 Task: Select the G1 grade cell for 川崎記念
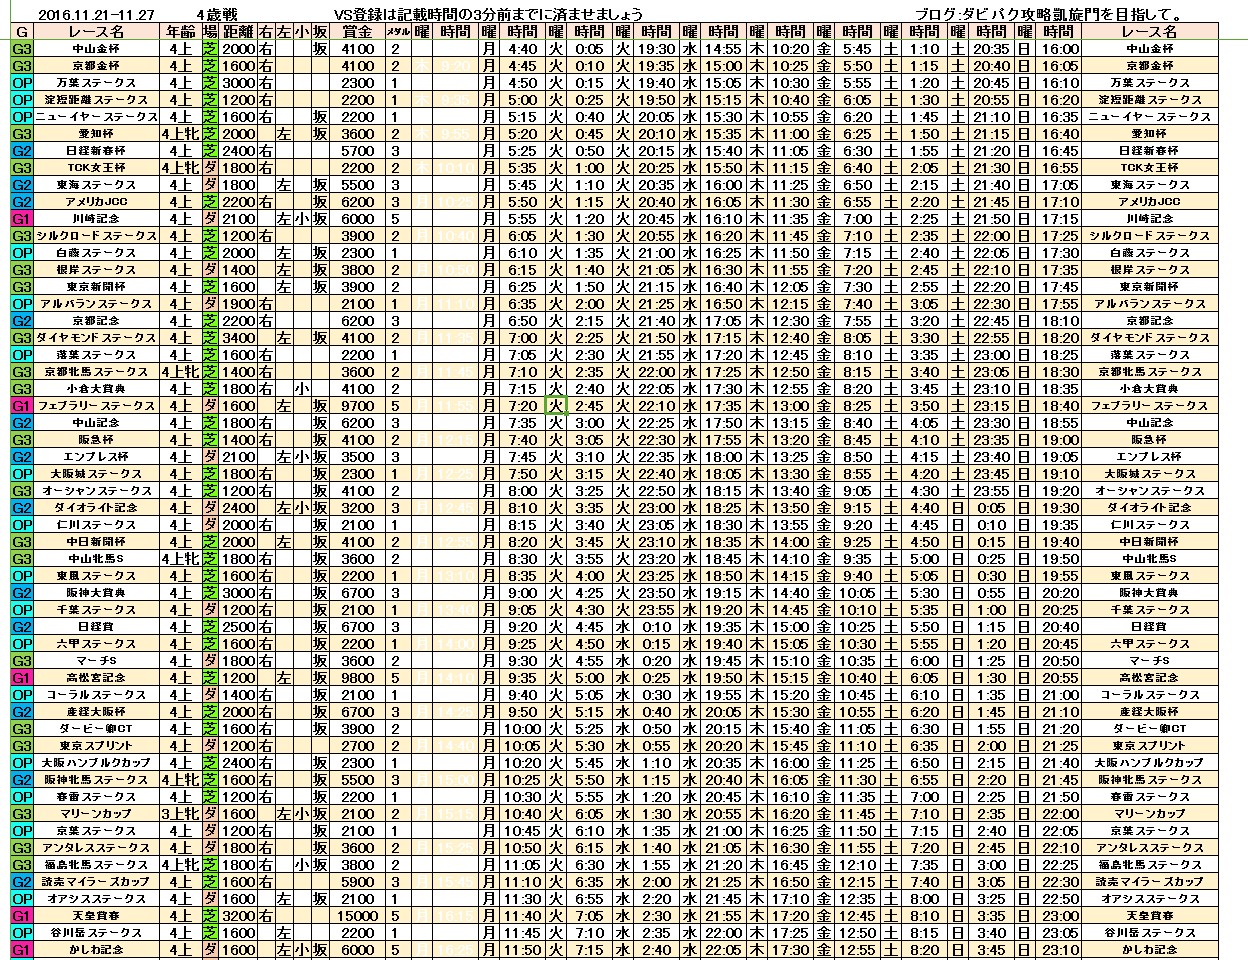tap(21, 219)
